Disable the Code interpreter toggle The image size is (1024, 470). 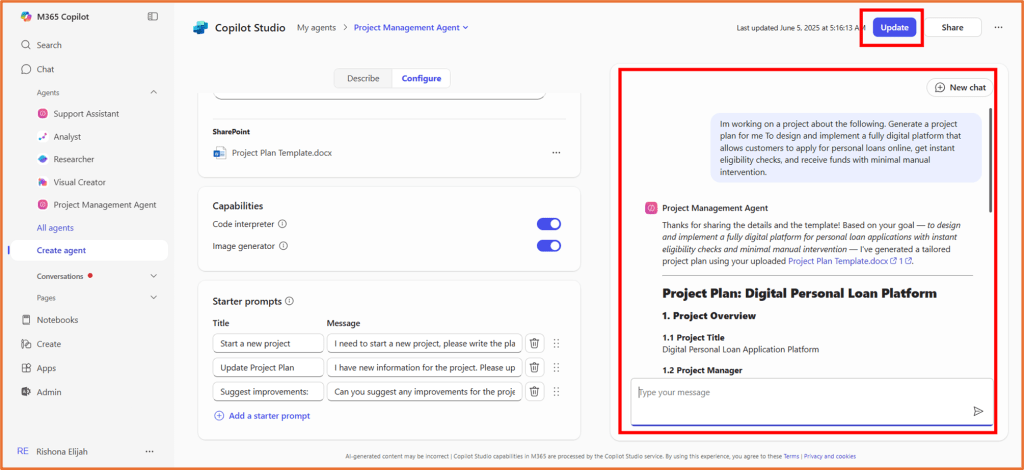click(548, 224)
